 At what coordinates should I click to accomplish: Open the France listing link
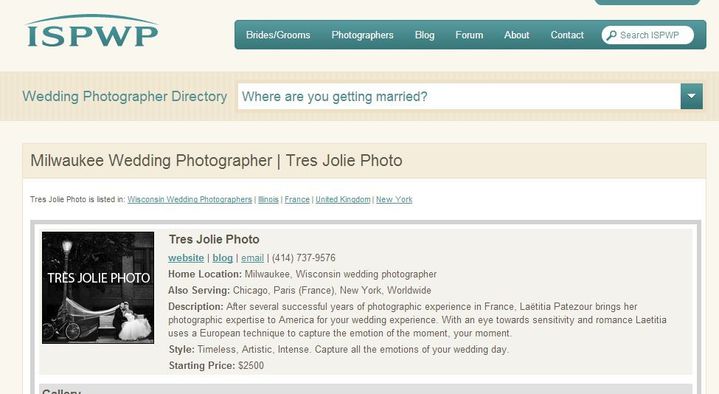click(297, 200)
